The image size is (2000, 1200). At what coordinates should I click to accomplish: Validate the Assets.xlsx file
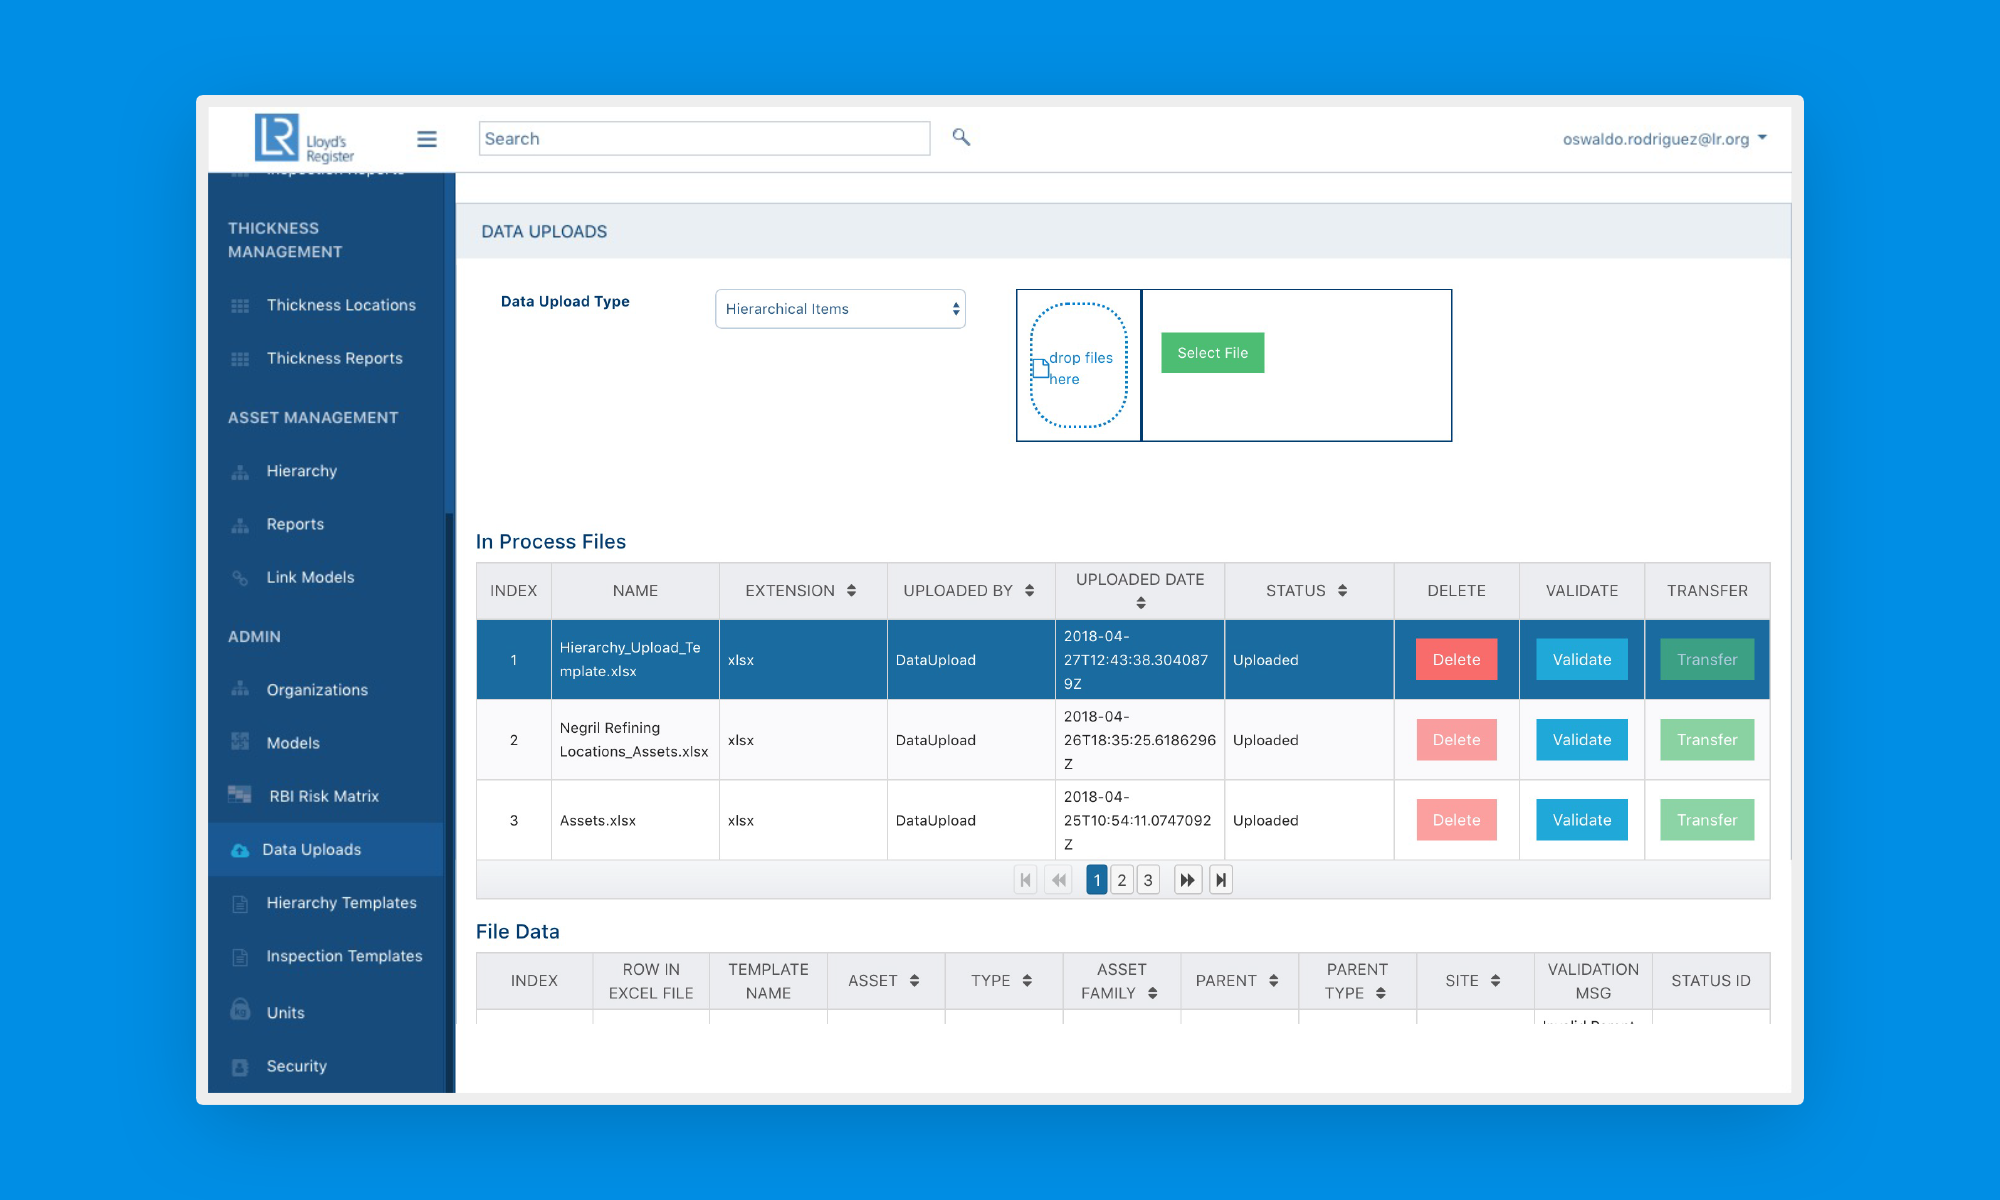1582,820
